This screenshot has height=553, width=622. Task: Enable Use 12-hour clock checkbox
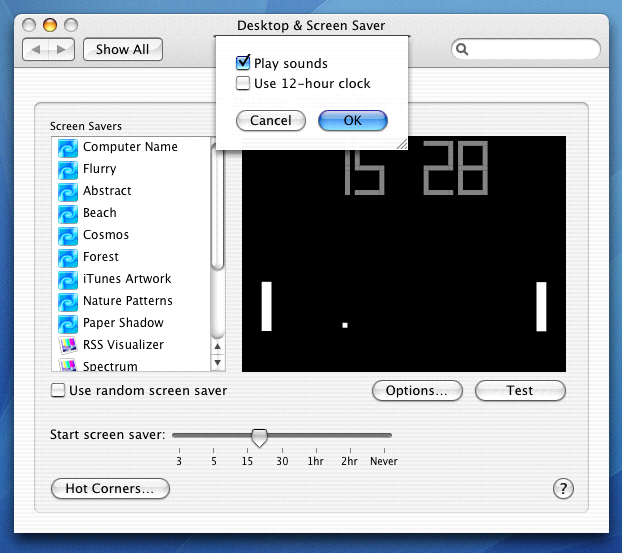[243, 83]
